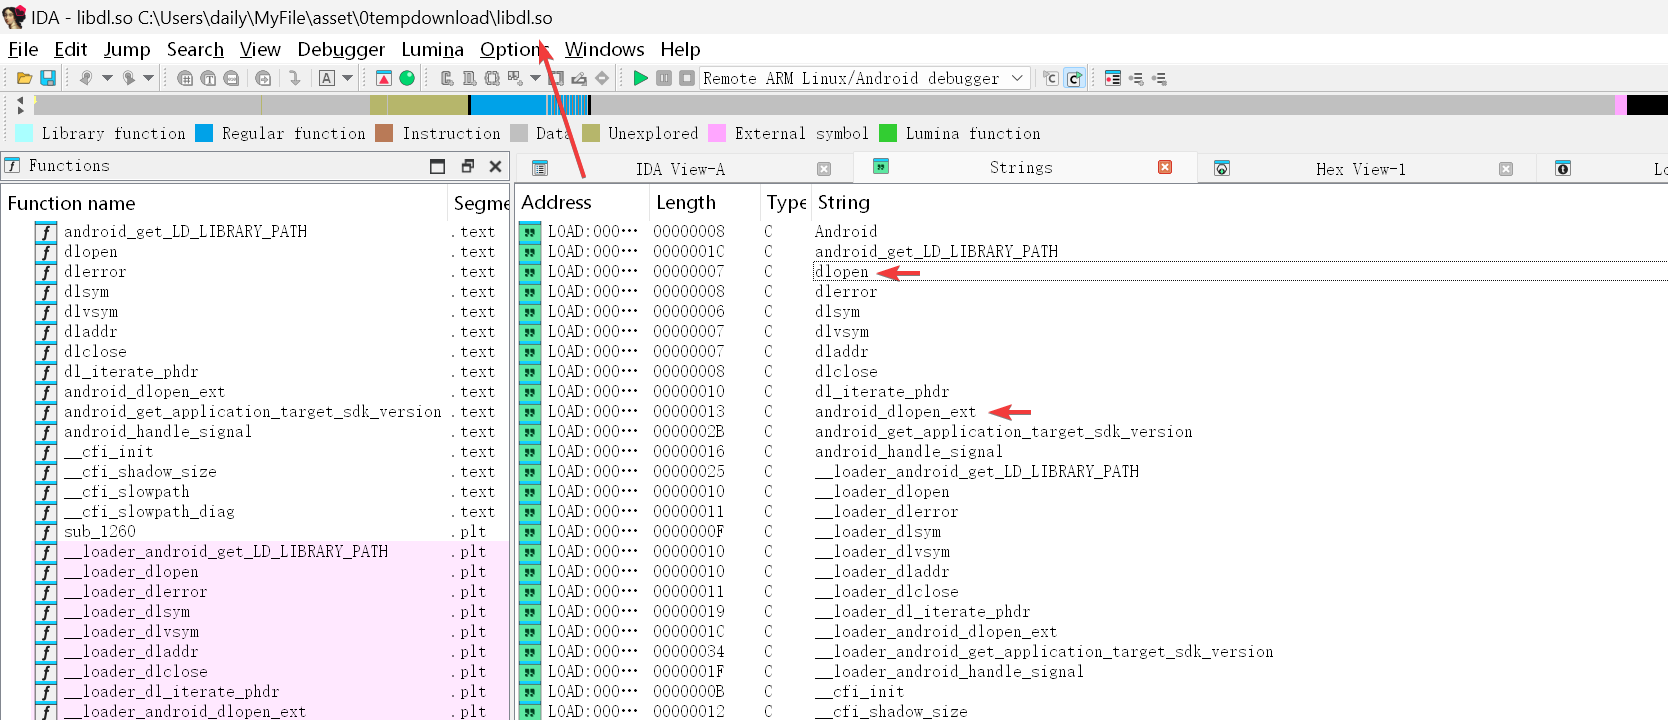This screenshot has width=1668, height=720.
Task: Maximize the Functions panel window button
Action: tap(437, 166)
